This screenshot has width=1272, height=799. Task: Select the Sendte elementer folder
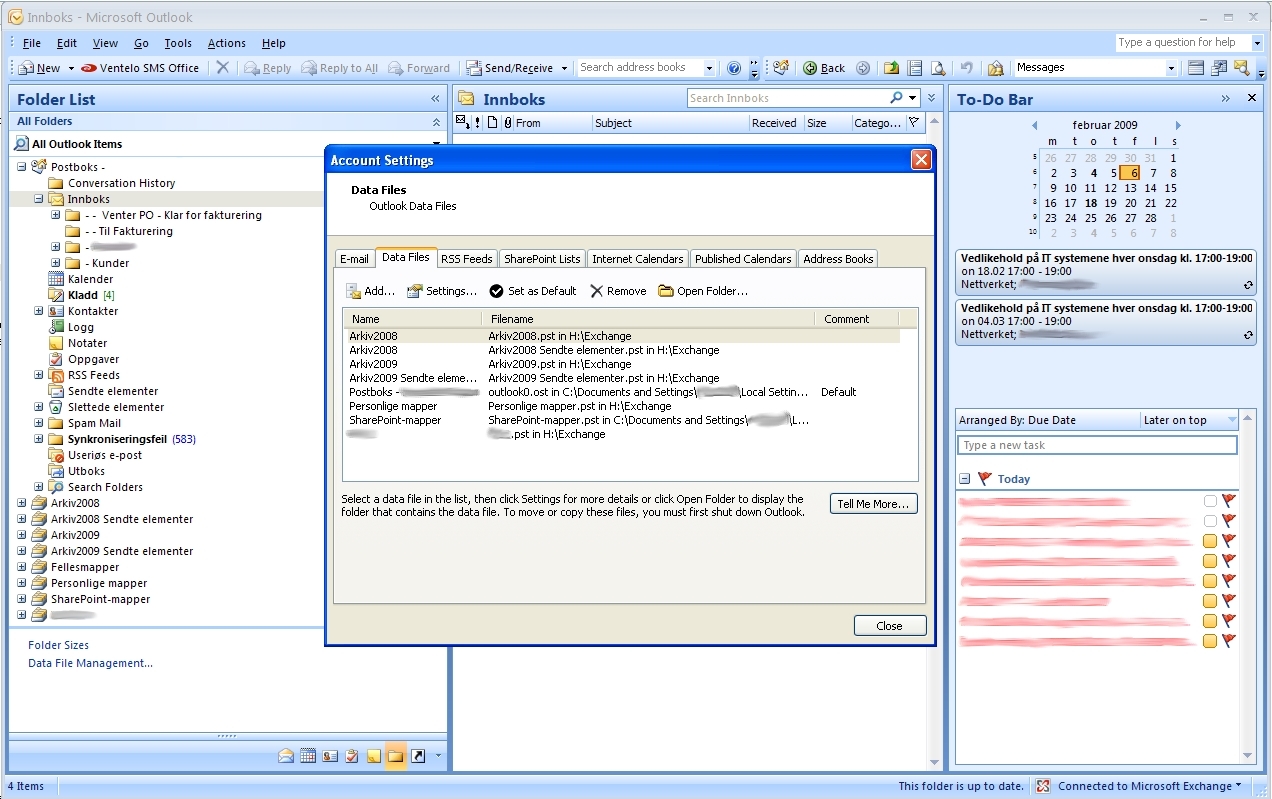point(112,391)
